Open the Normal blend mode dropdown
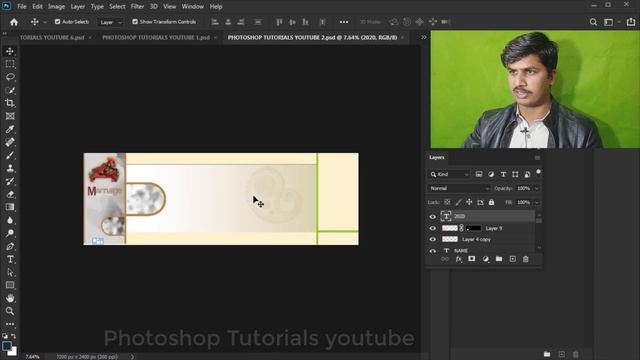Viewport: 640px width, 360px height. pyautogui.click(x=459, y=189)
